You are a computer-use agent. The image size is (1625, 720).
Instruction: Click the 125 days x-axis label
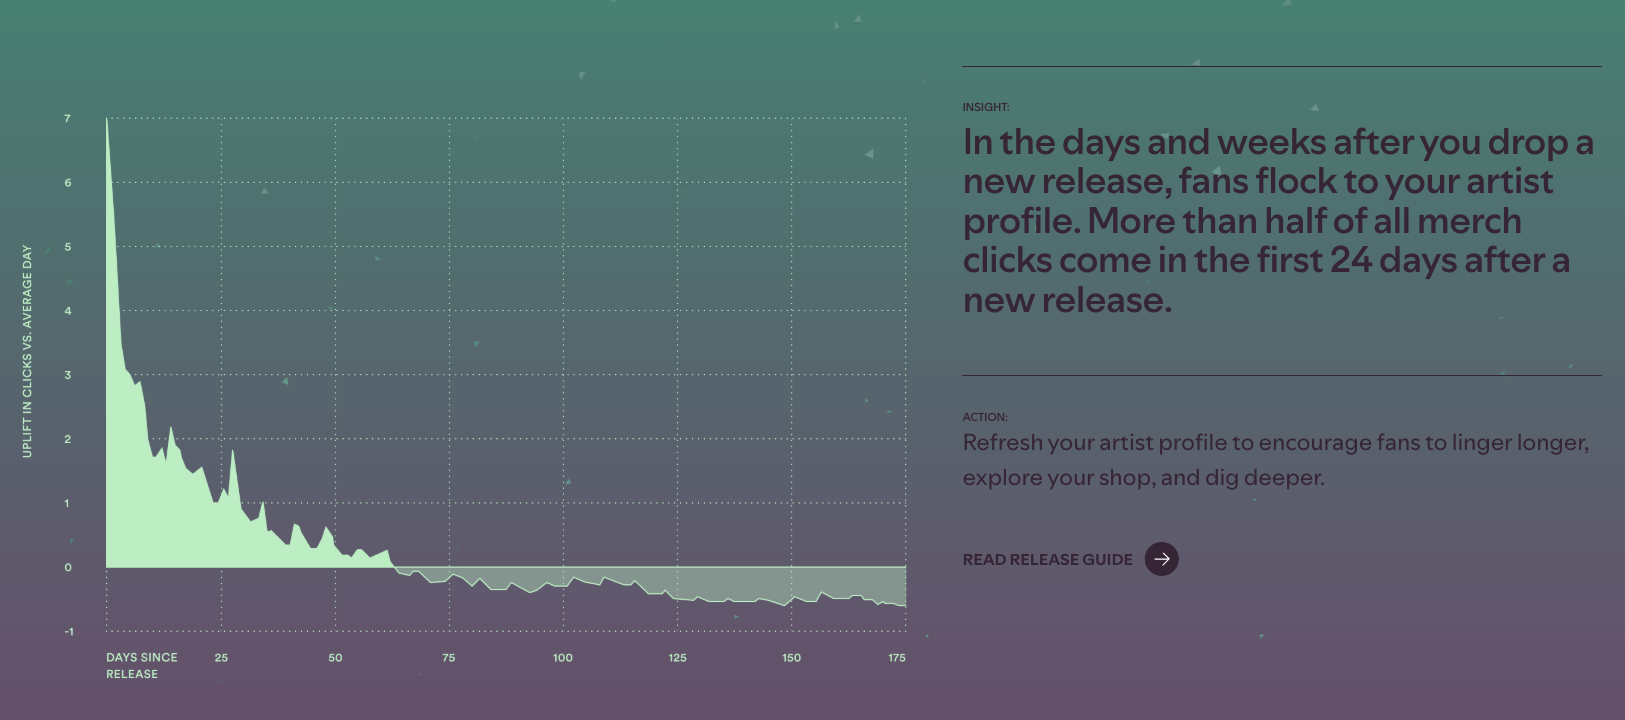[677, 658]
